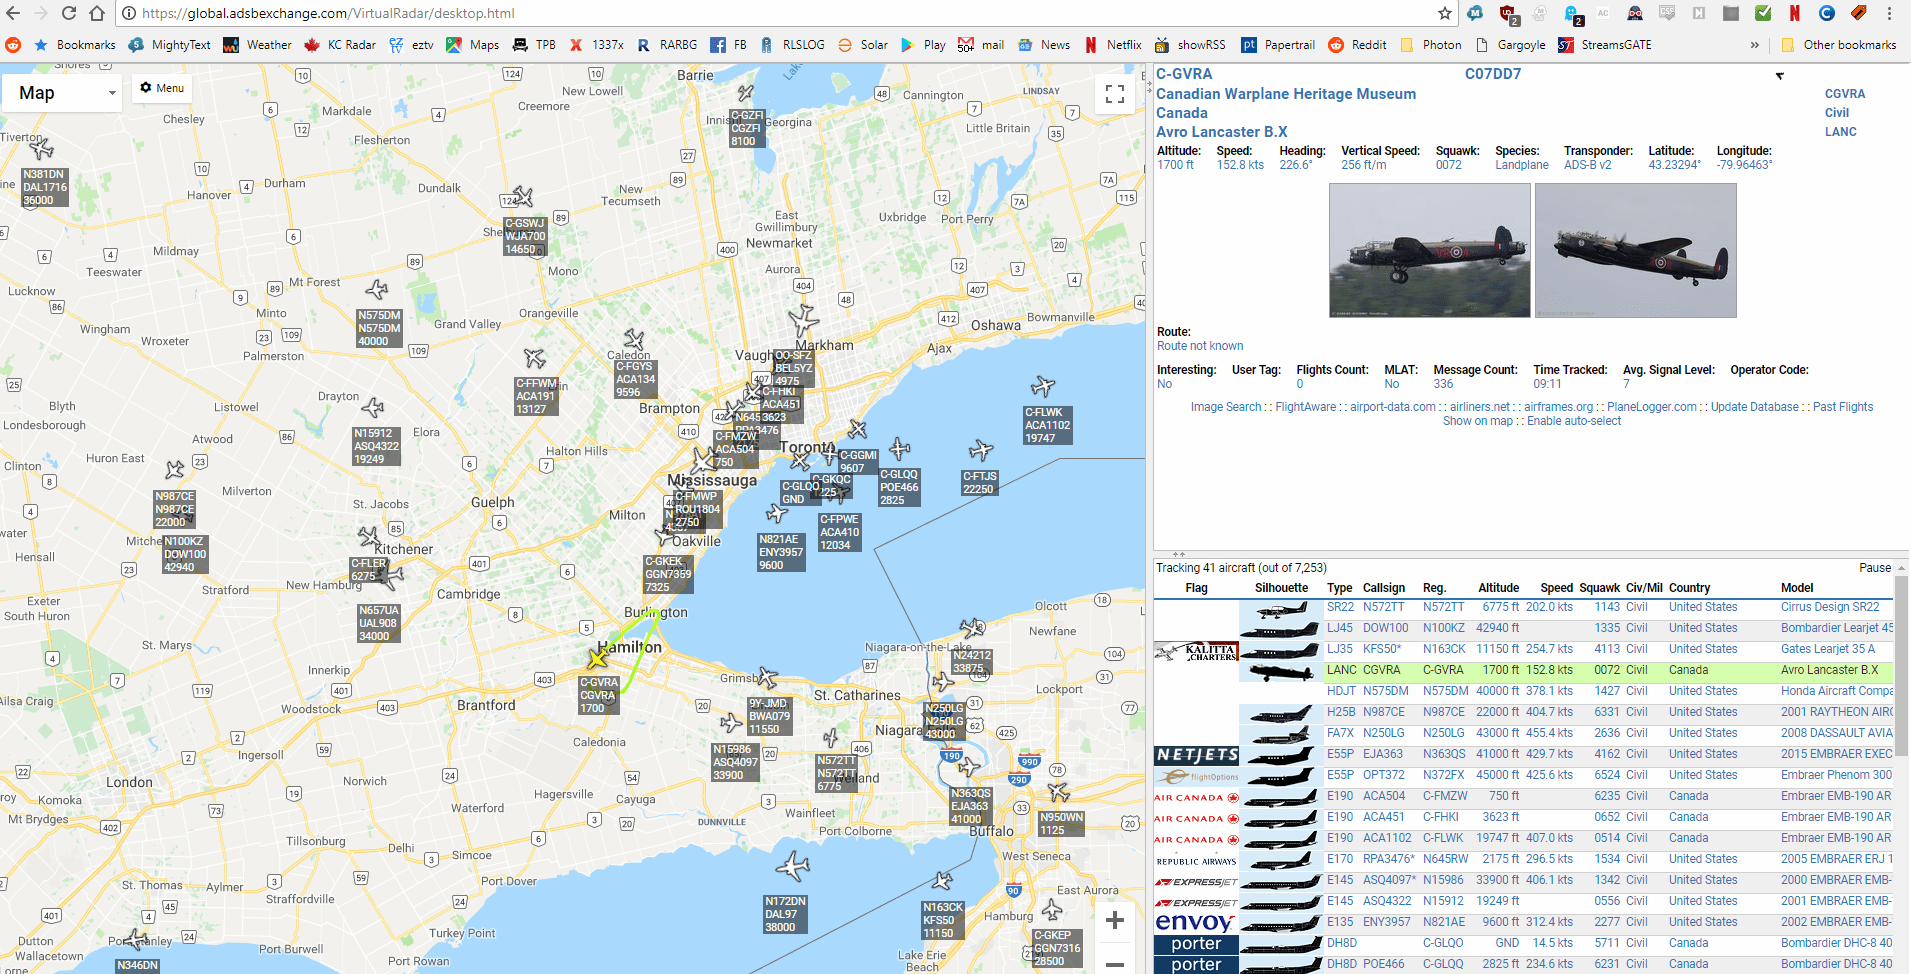Select the ACA1102 aircraft marker on the map
The width and height of the screenshot is (1911, 974).
point(1043,386)
